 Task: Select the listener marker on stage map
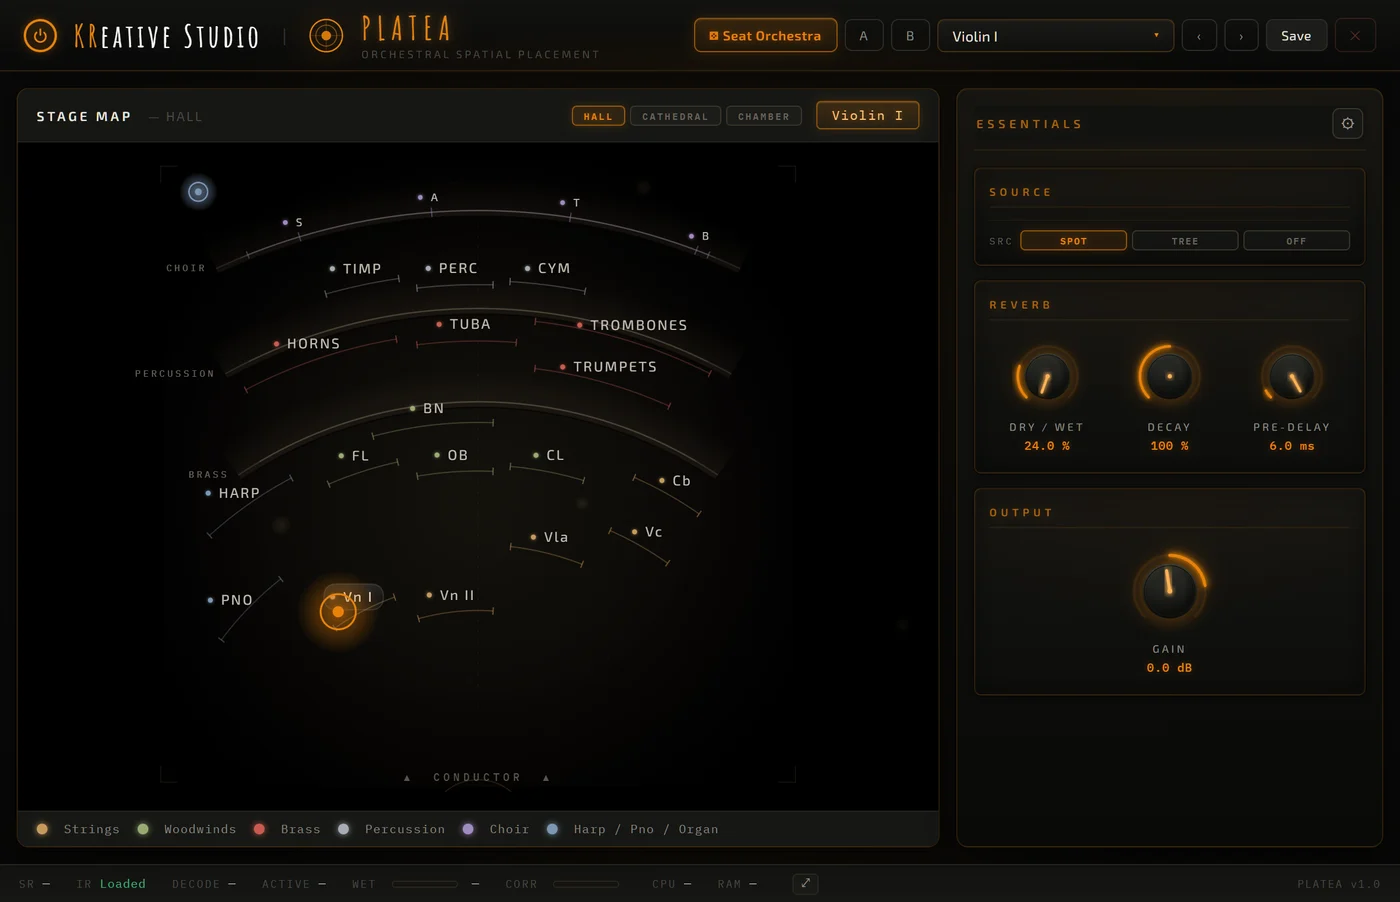pos(198,191)
